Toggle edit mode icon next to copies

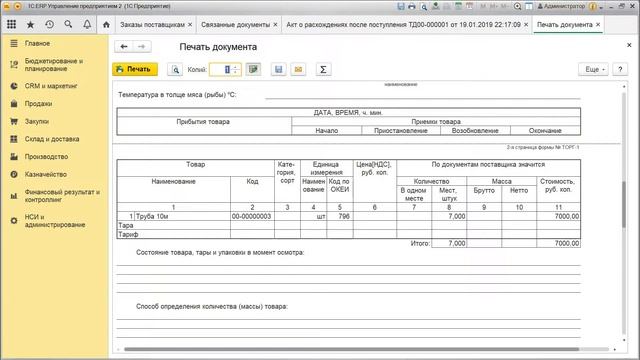[x=253, y=69]
